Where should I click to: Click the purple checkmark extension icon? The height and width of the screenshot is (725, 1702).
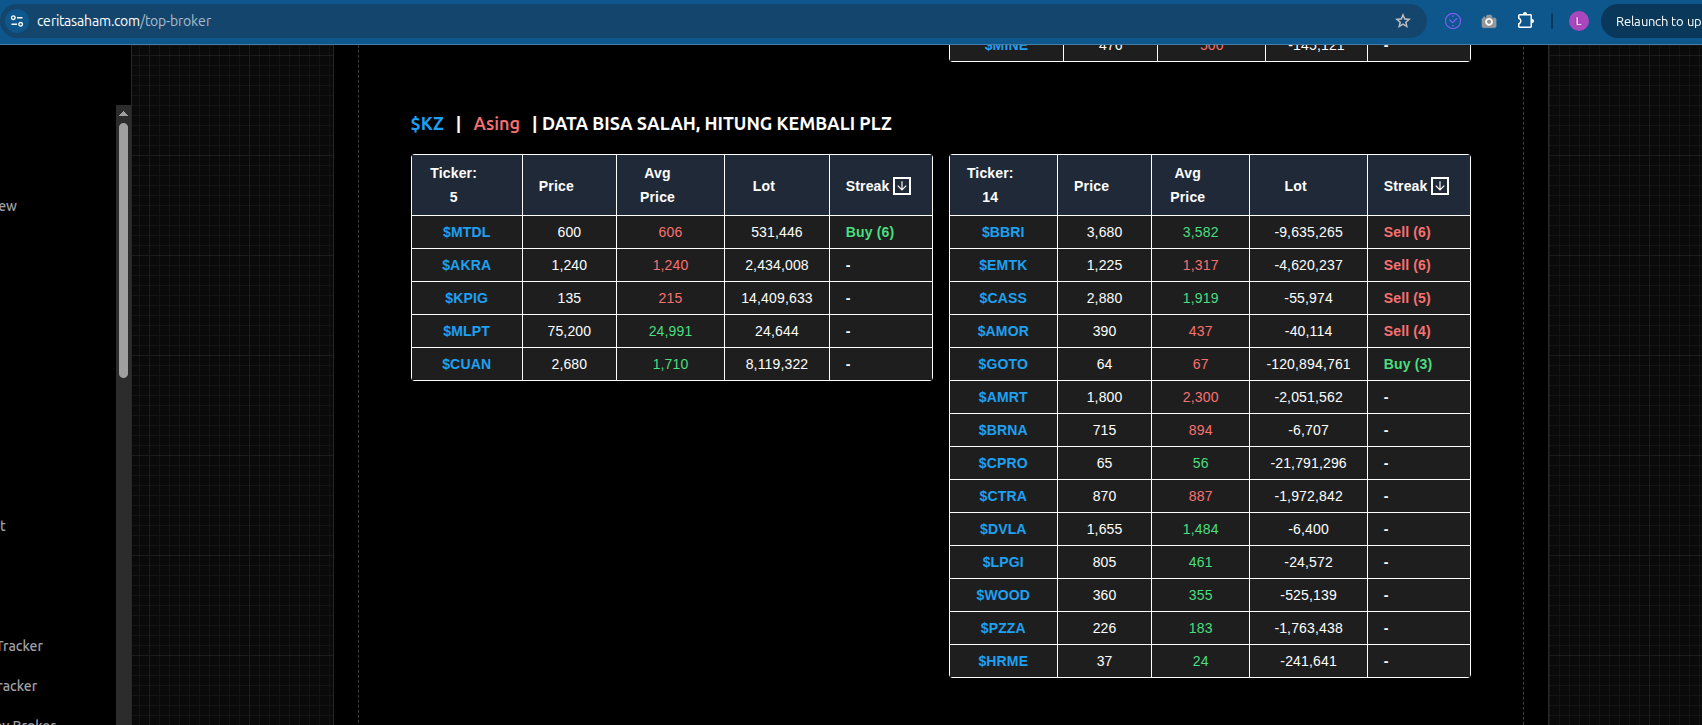pos(1453,21)
